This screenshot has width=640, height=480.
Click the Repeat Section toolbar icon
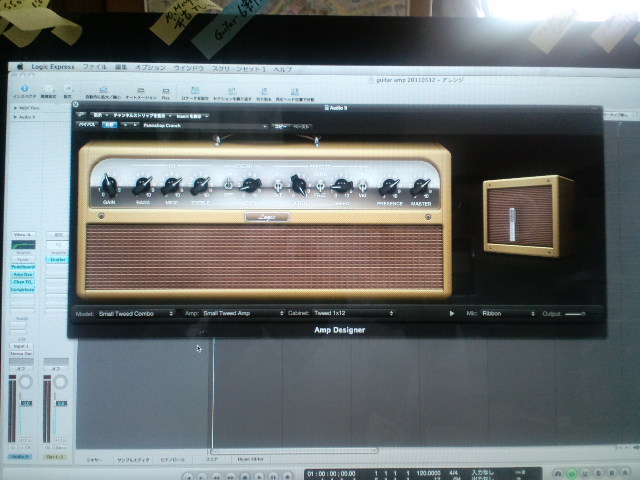[232, 94]
